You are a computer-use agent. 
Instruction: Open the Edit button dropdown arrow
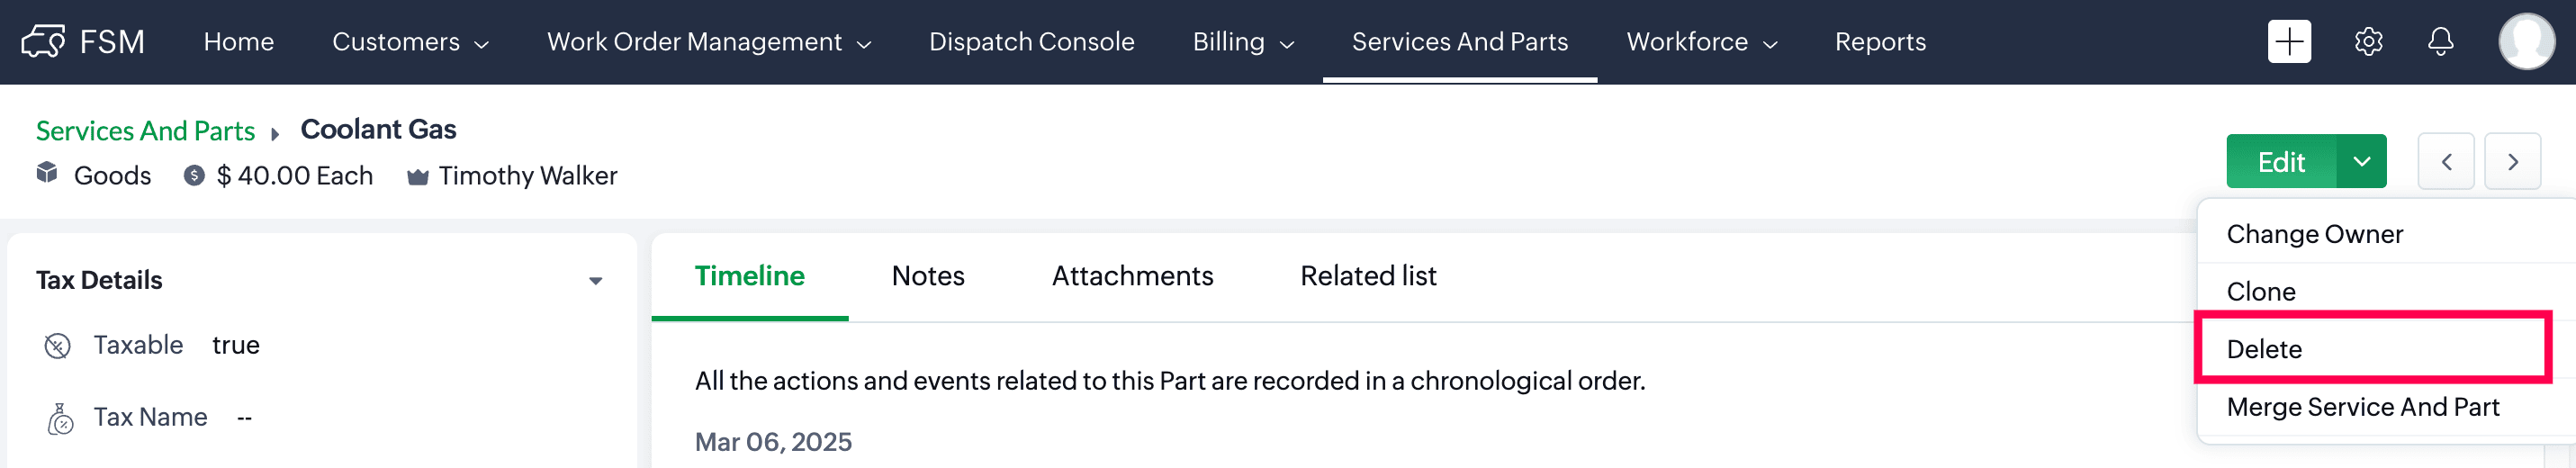click(2361, 162)
